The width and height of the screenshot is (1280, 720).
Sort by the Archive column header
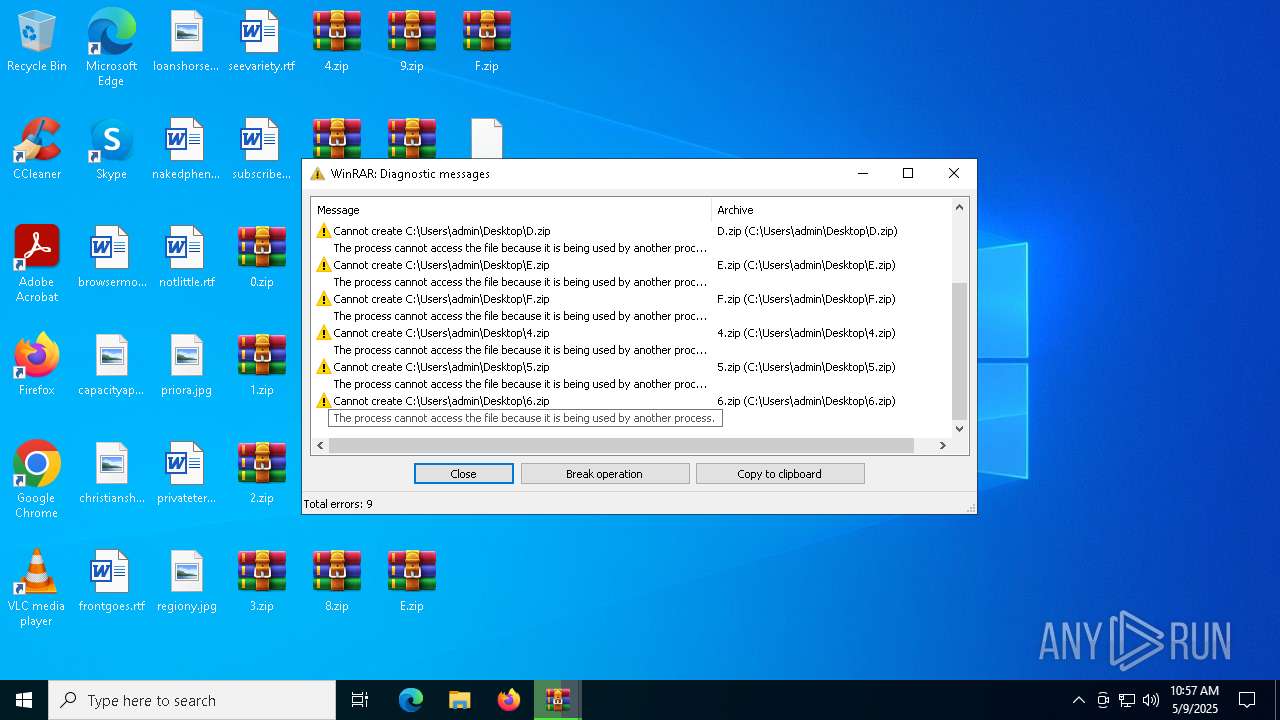830,210
